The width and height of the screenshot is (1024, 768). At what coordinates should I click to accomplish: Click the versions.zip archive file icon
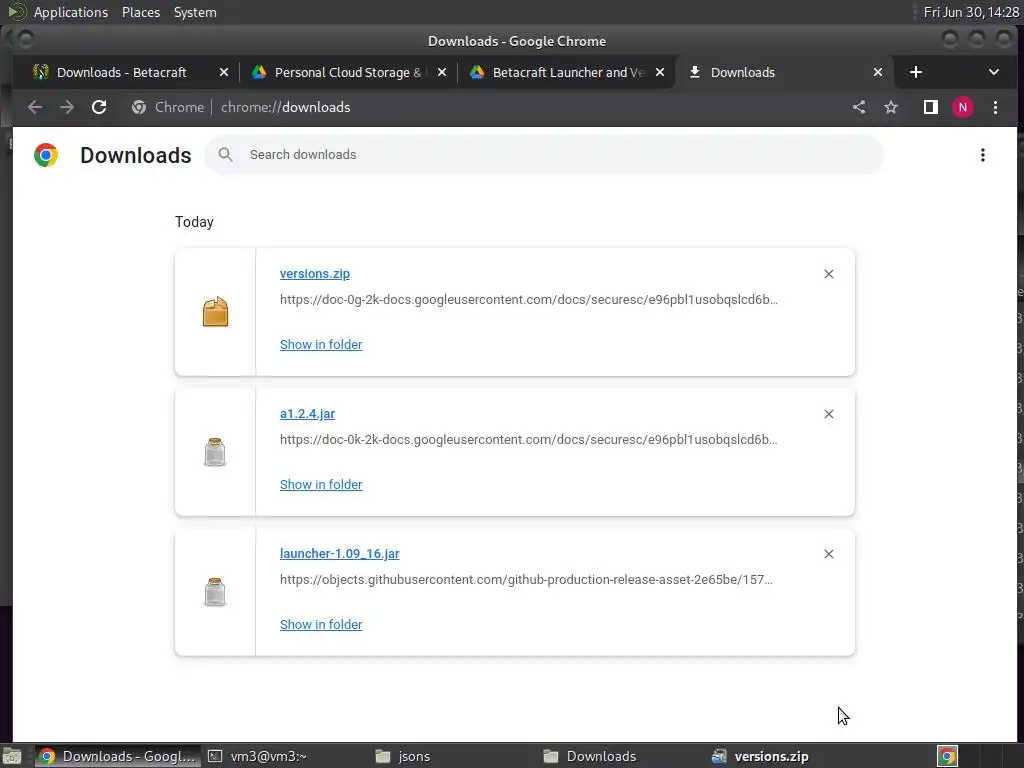point(215,312)
